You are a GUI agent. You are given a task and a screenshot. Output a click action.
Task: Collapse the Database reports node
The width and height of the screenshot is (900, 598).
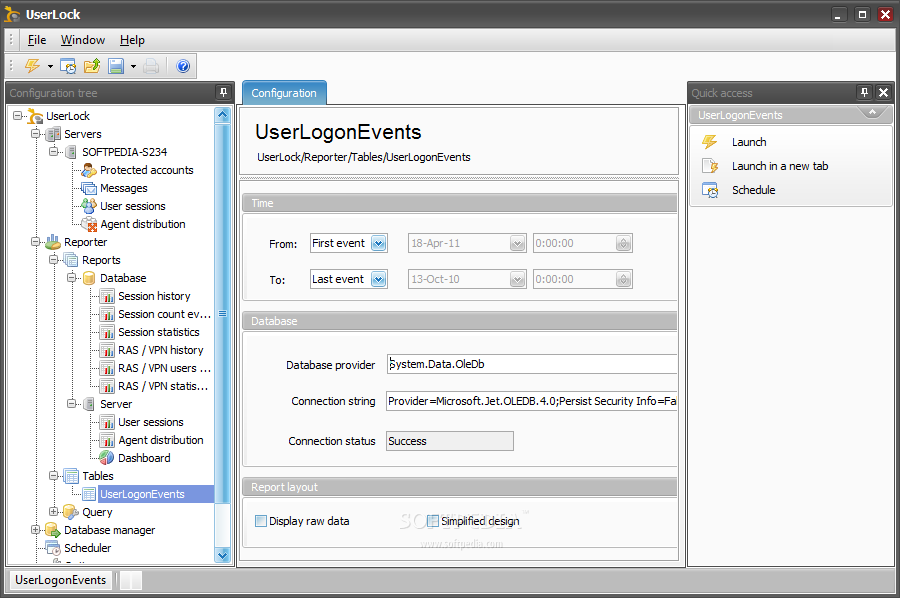tap(71, 278)
